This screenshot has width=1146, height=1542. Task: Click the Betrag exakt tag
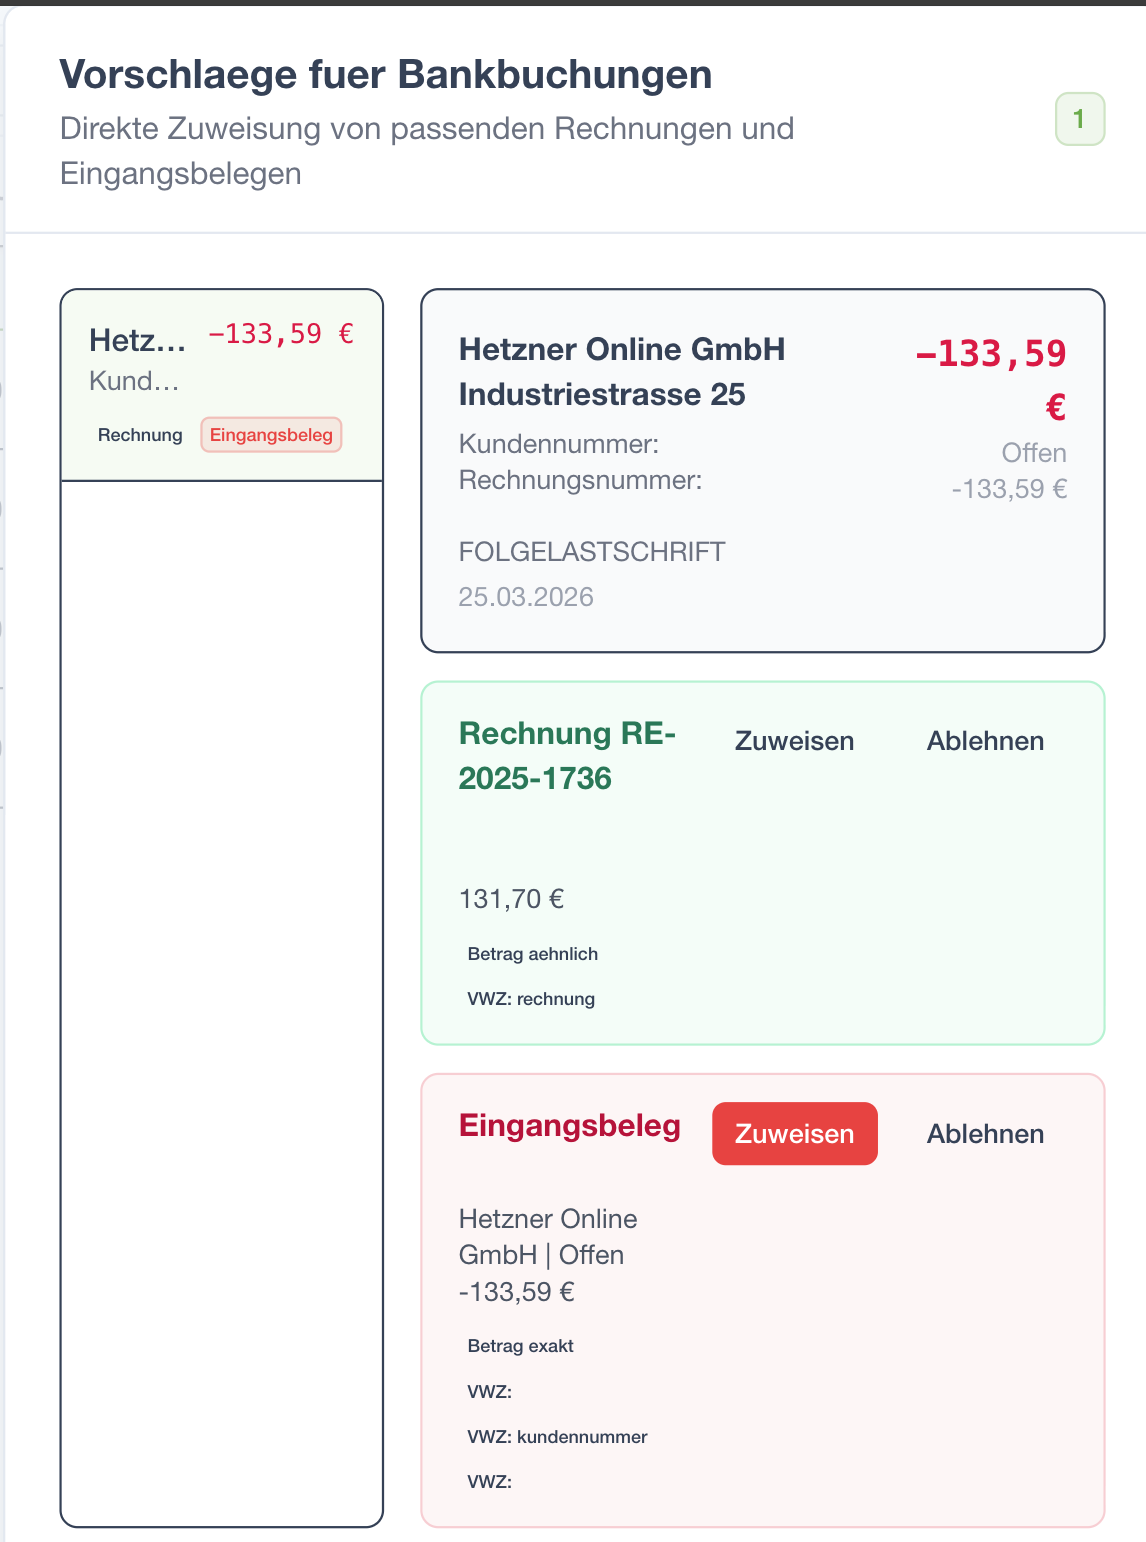click(520, 1346)
